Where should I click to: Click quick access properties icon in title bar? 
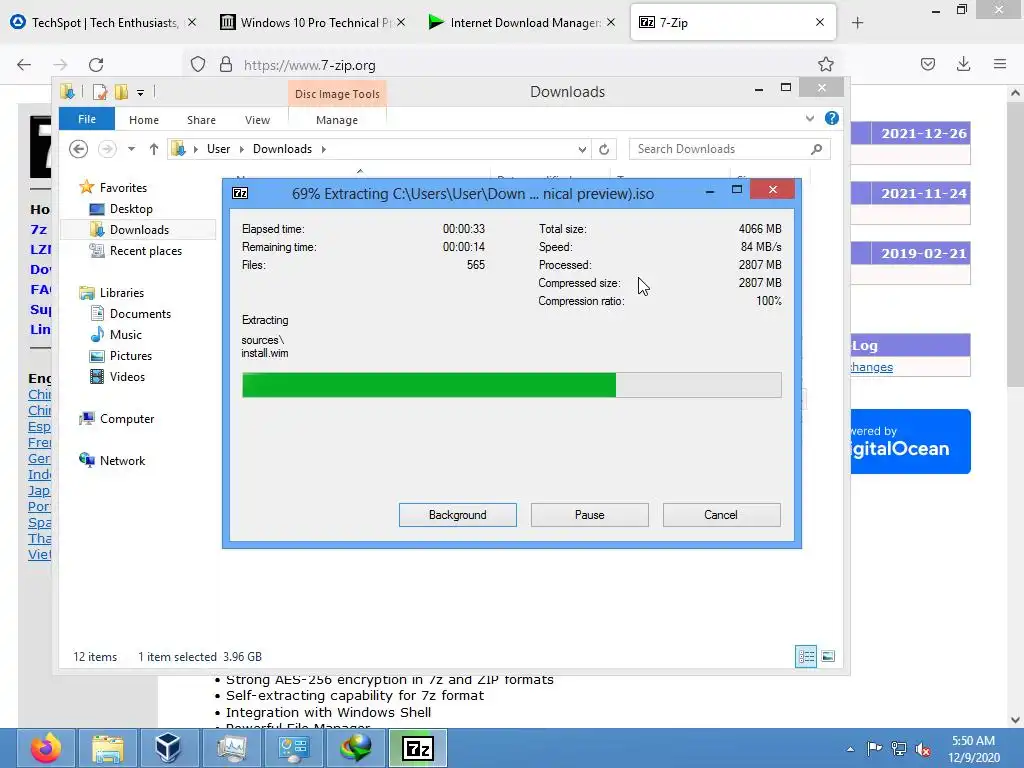click(99, 92)
